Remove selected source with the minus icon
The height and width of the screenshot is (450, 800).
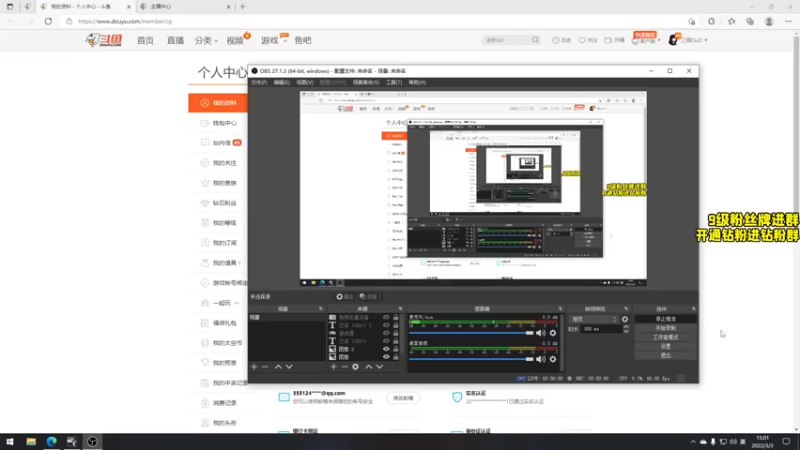344,366
